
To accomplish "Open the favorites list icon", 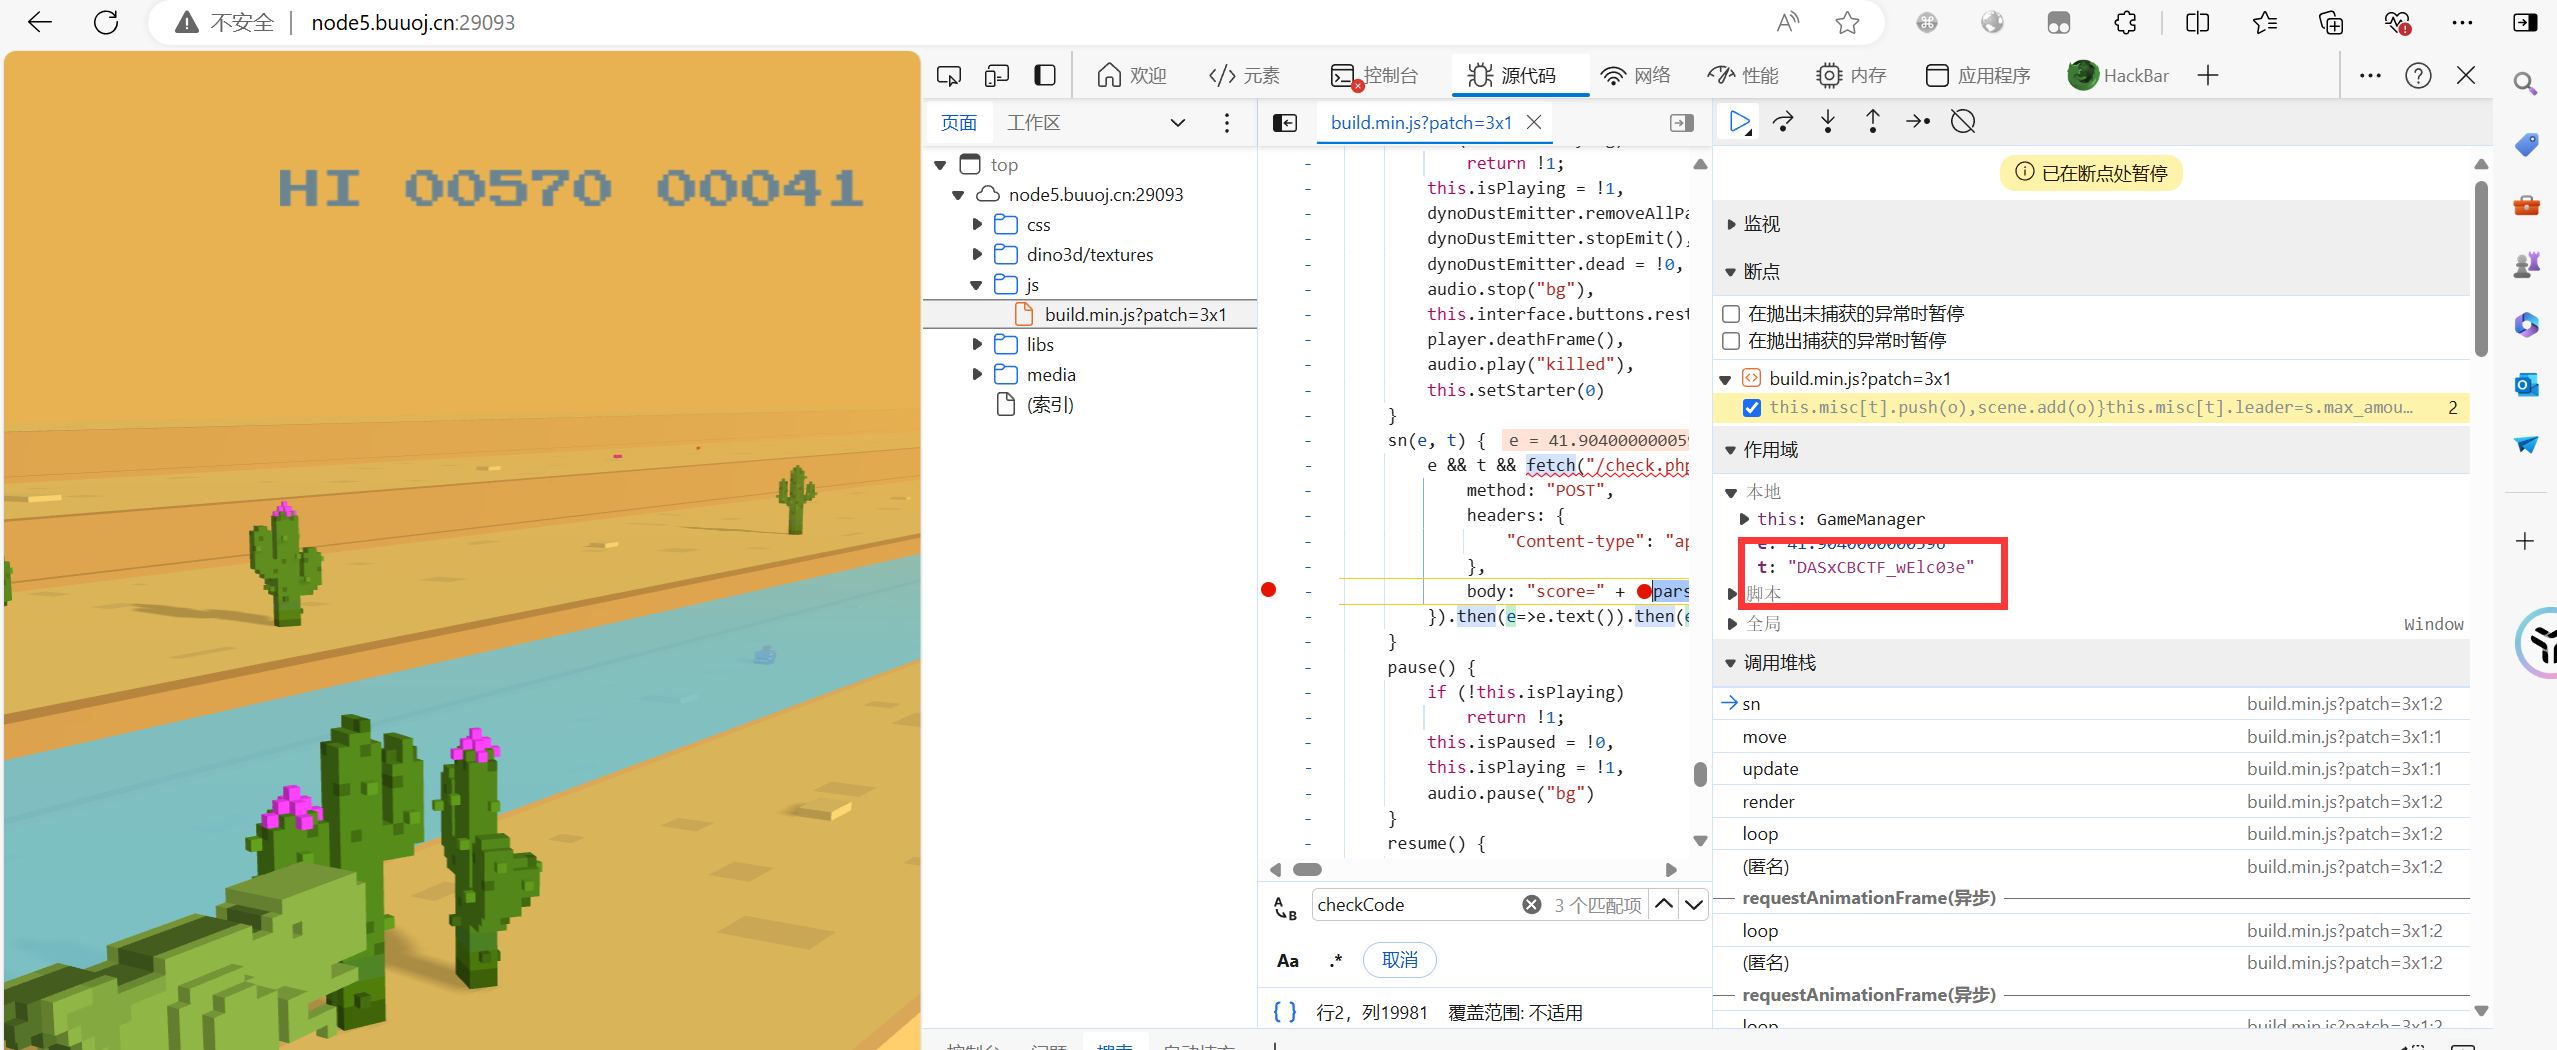I will click(2265, 22).
